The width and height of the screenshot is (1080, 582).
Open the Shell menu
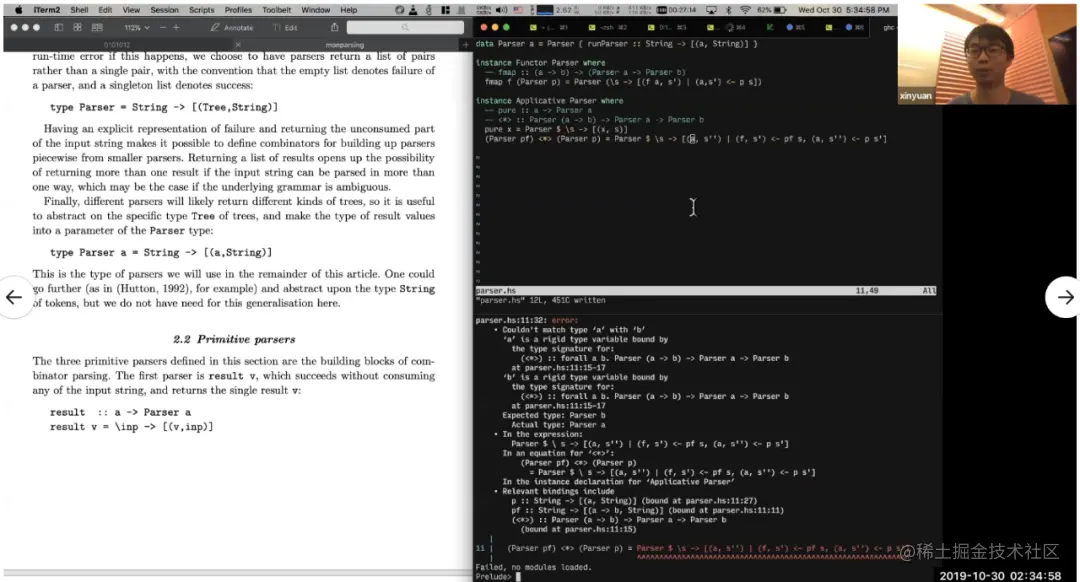point(79,10)
